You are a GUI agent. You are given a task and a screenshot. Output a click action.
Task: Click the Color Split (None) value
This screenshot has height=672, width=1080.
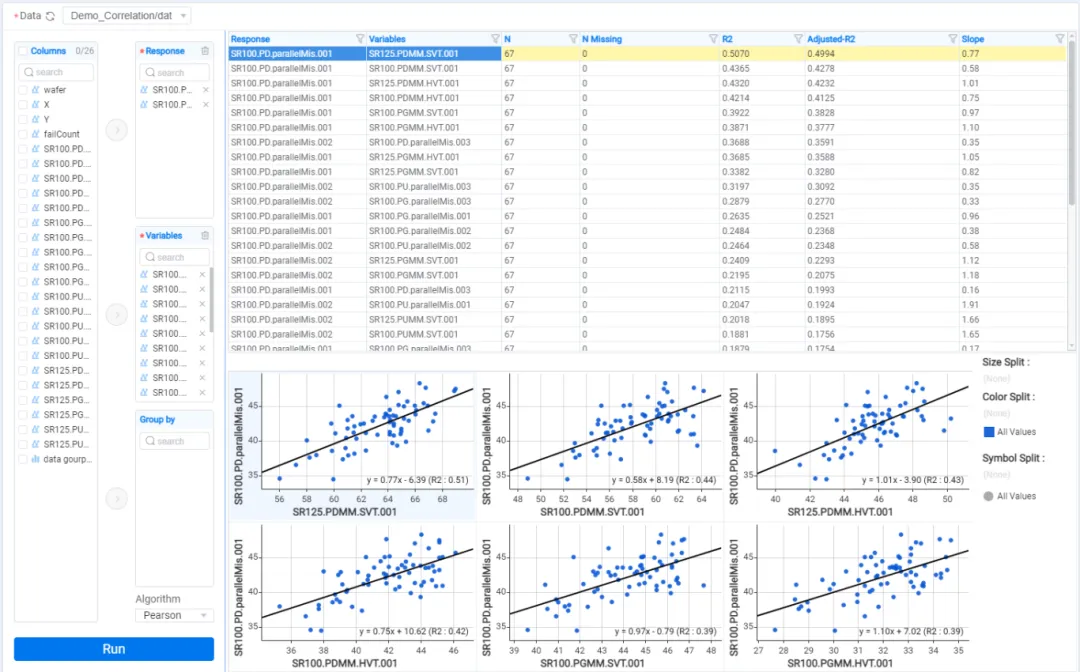996,413
